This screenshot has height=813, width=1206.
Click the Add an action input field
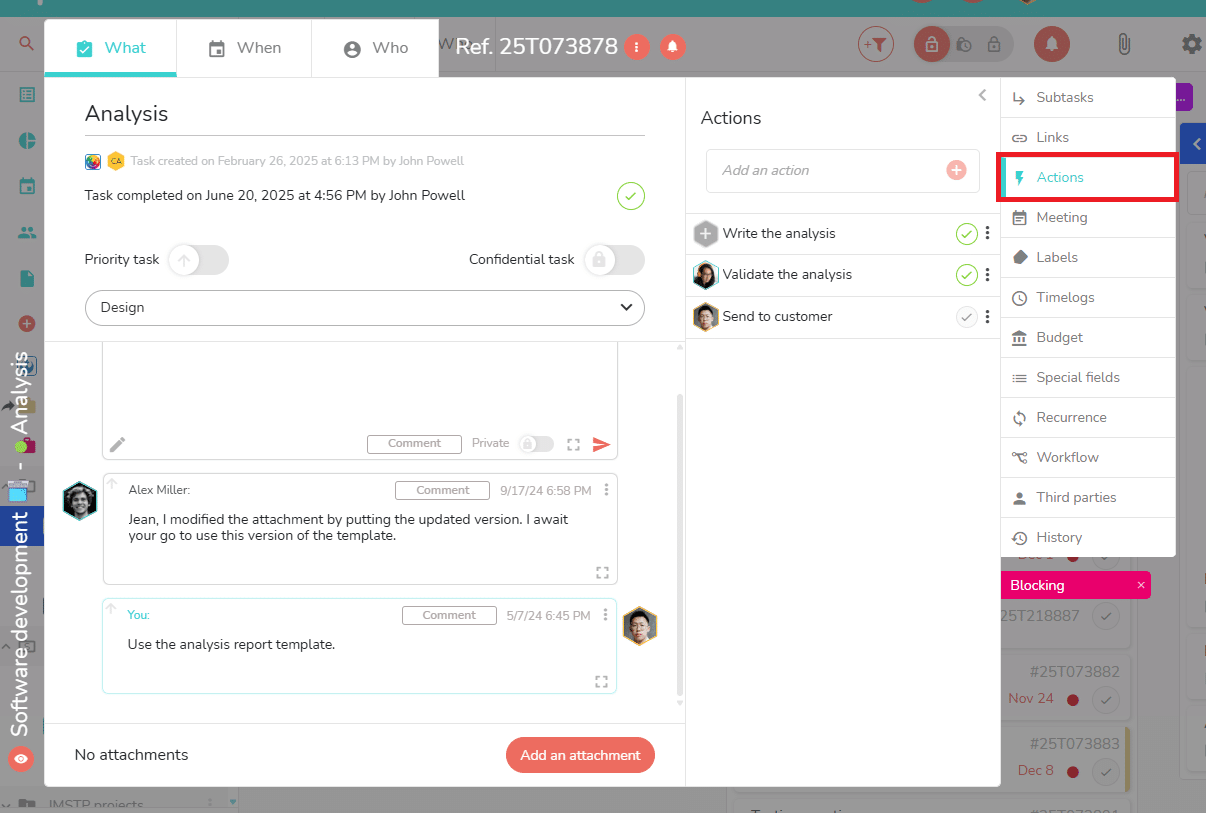(x=830, y=170)
